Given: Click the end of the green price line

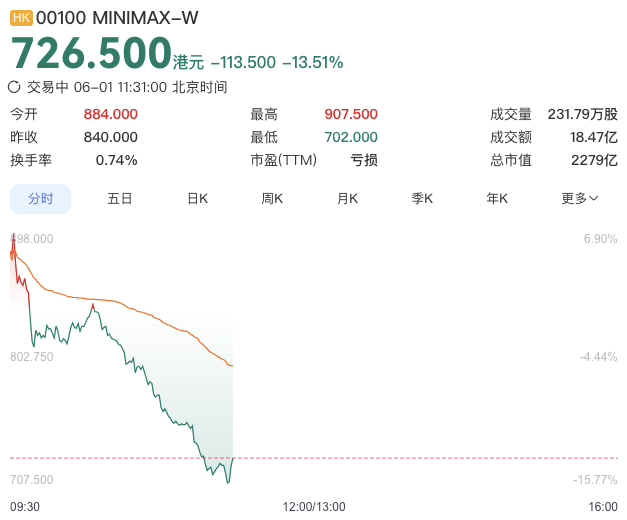Looking at the screenshot, I should click(232, 458).
